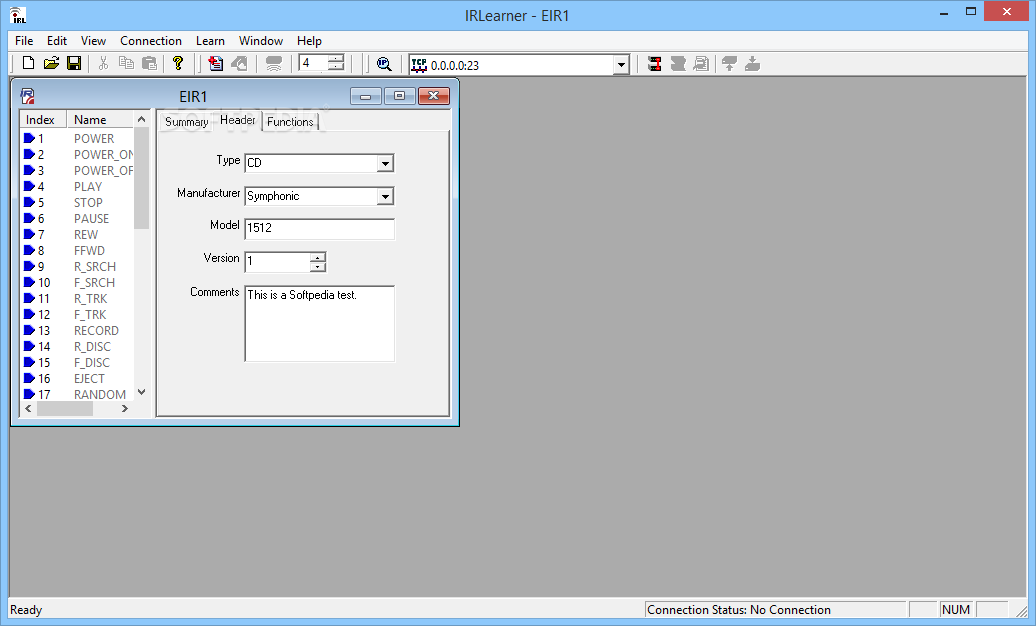Image resolution: width=1036 pixels, height=626 pixels.
Task: Create a new file with the New icon
Action: pos(28,63)
